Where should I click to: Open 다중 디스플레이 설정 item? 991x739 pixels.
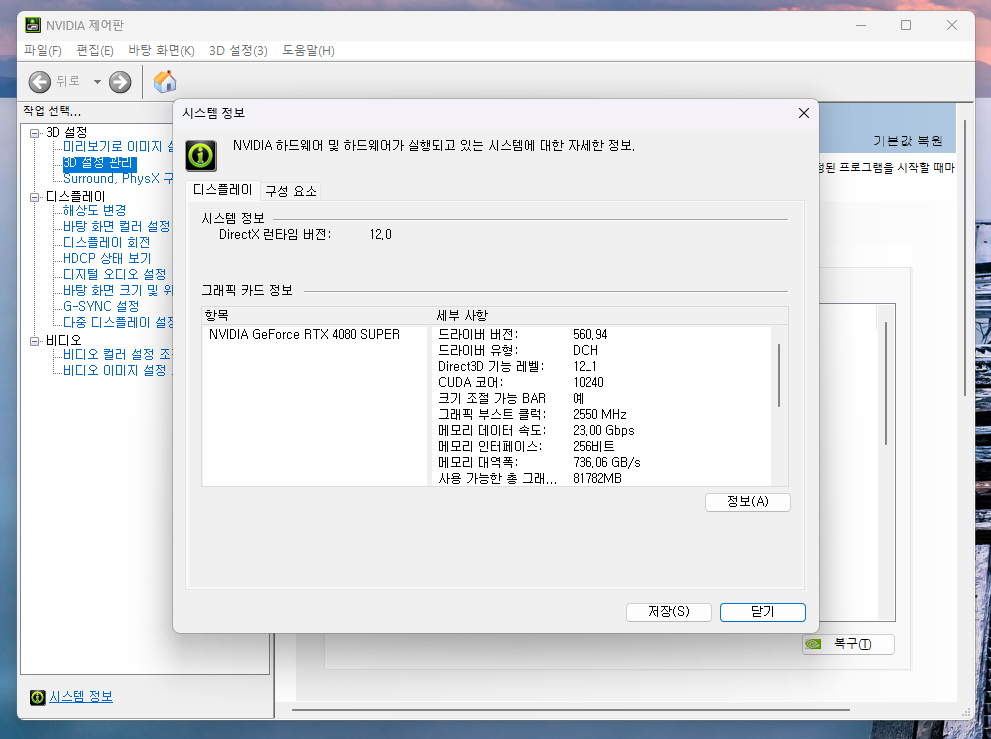point(118,322)
